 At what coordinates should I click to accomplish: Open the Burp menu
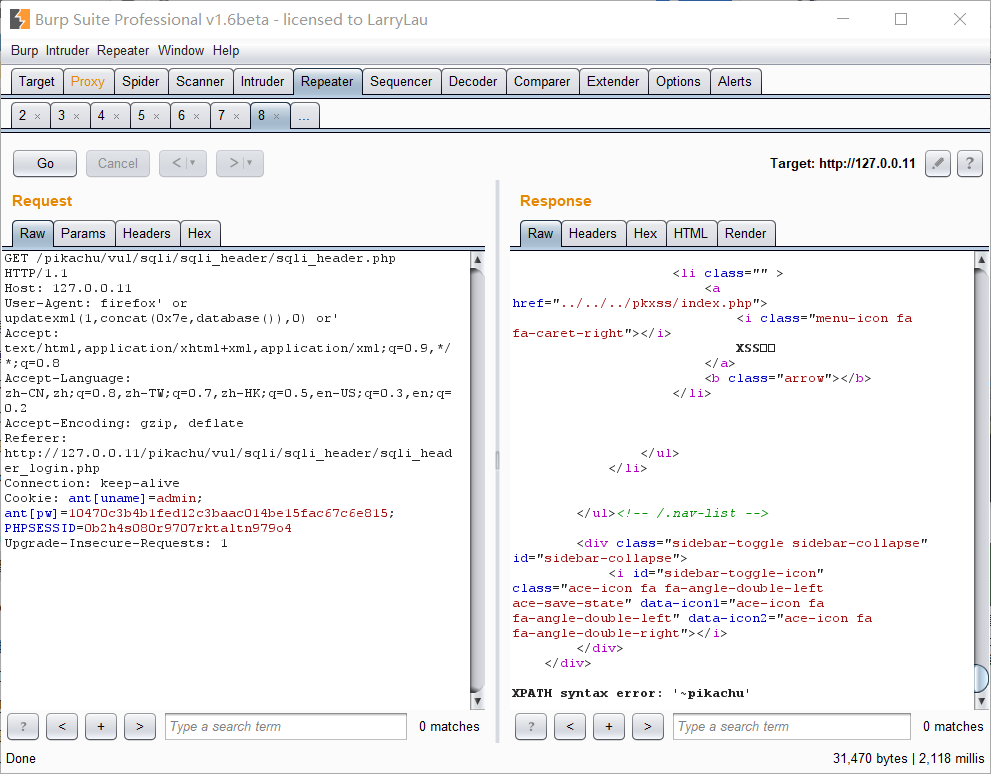24,51
